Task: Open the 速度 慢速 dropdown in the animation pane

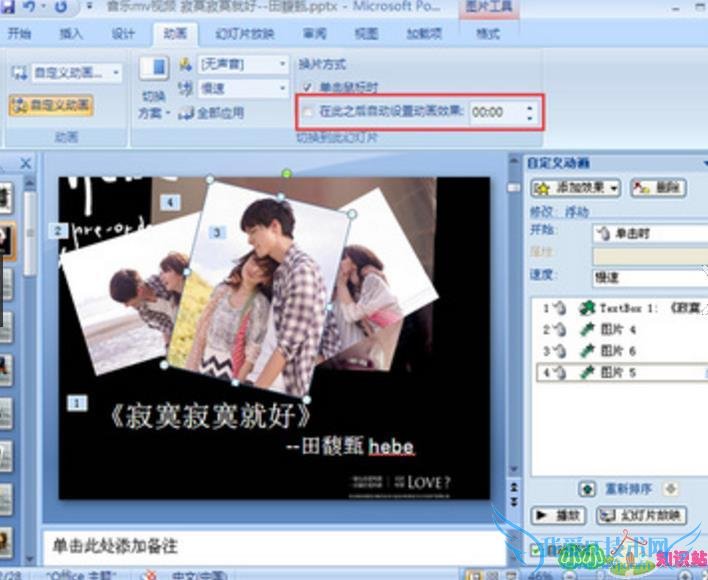Action: (650, 278)
